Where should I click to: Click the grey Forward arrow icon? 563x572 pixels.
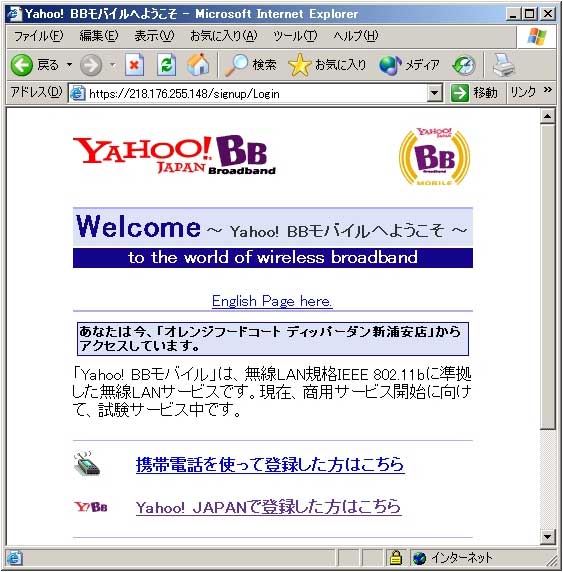[91, 65]
